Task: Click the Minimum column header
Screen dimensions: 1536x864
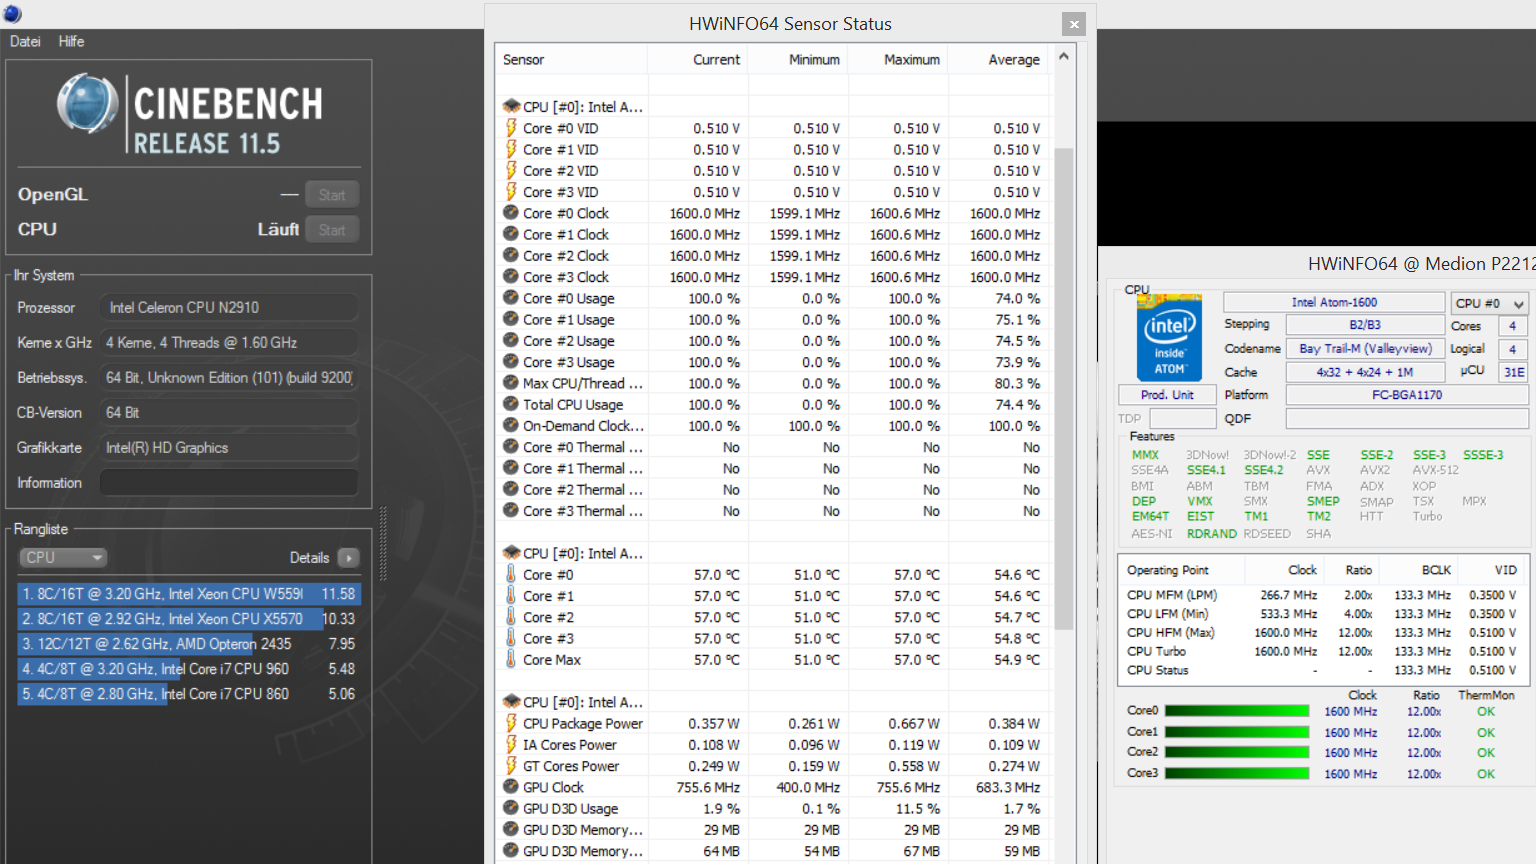Action: point(797,60)
